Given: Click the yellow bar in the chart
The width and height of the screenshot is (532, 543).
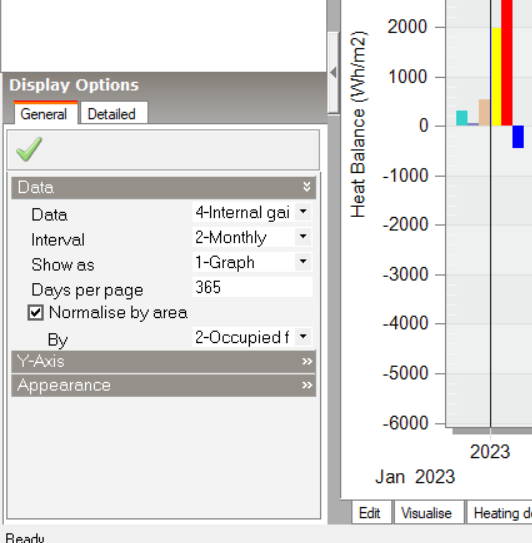Looking at the screenshot, I should (x=496, y=77).
